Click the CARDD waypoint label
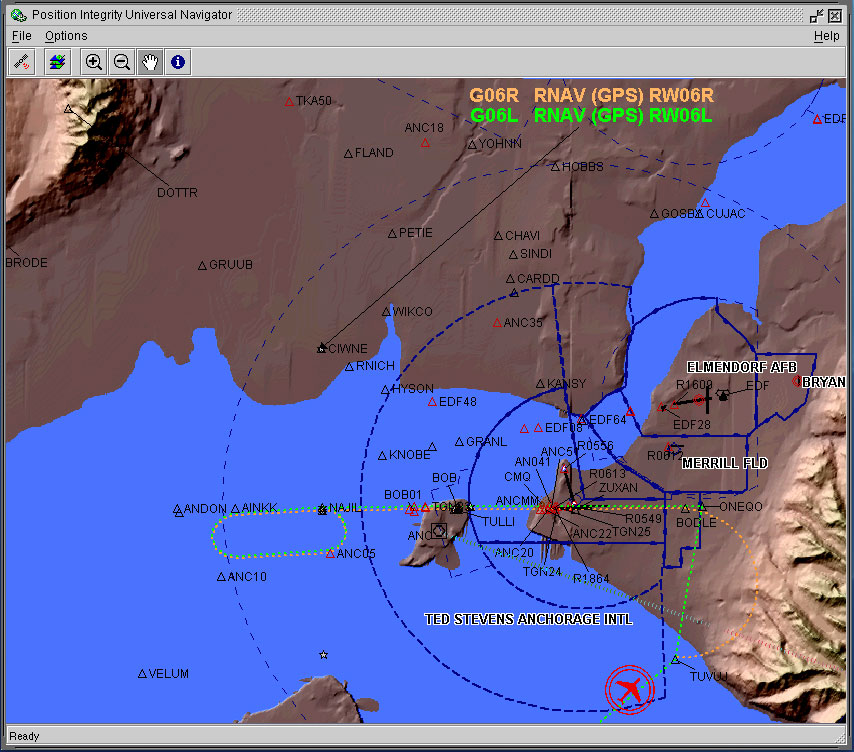 coord(538,279)
